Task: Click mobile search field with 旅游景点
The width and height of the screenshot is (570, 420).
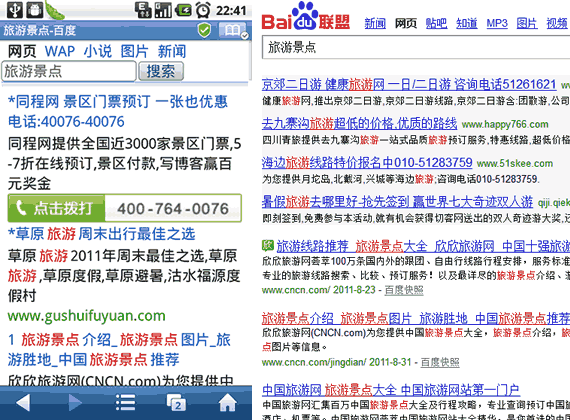Action: [69, 71]
